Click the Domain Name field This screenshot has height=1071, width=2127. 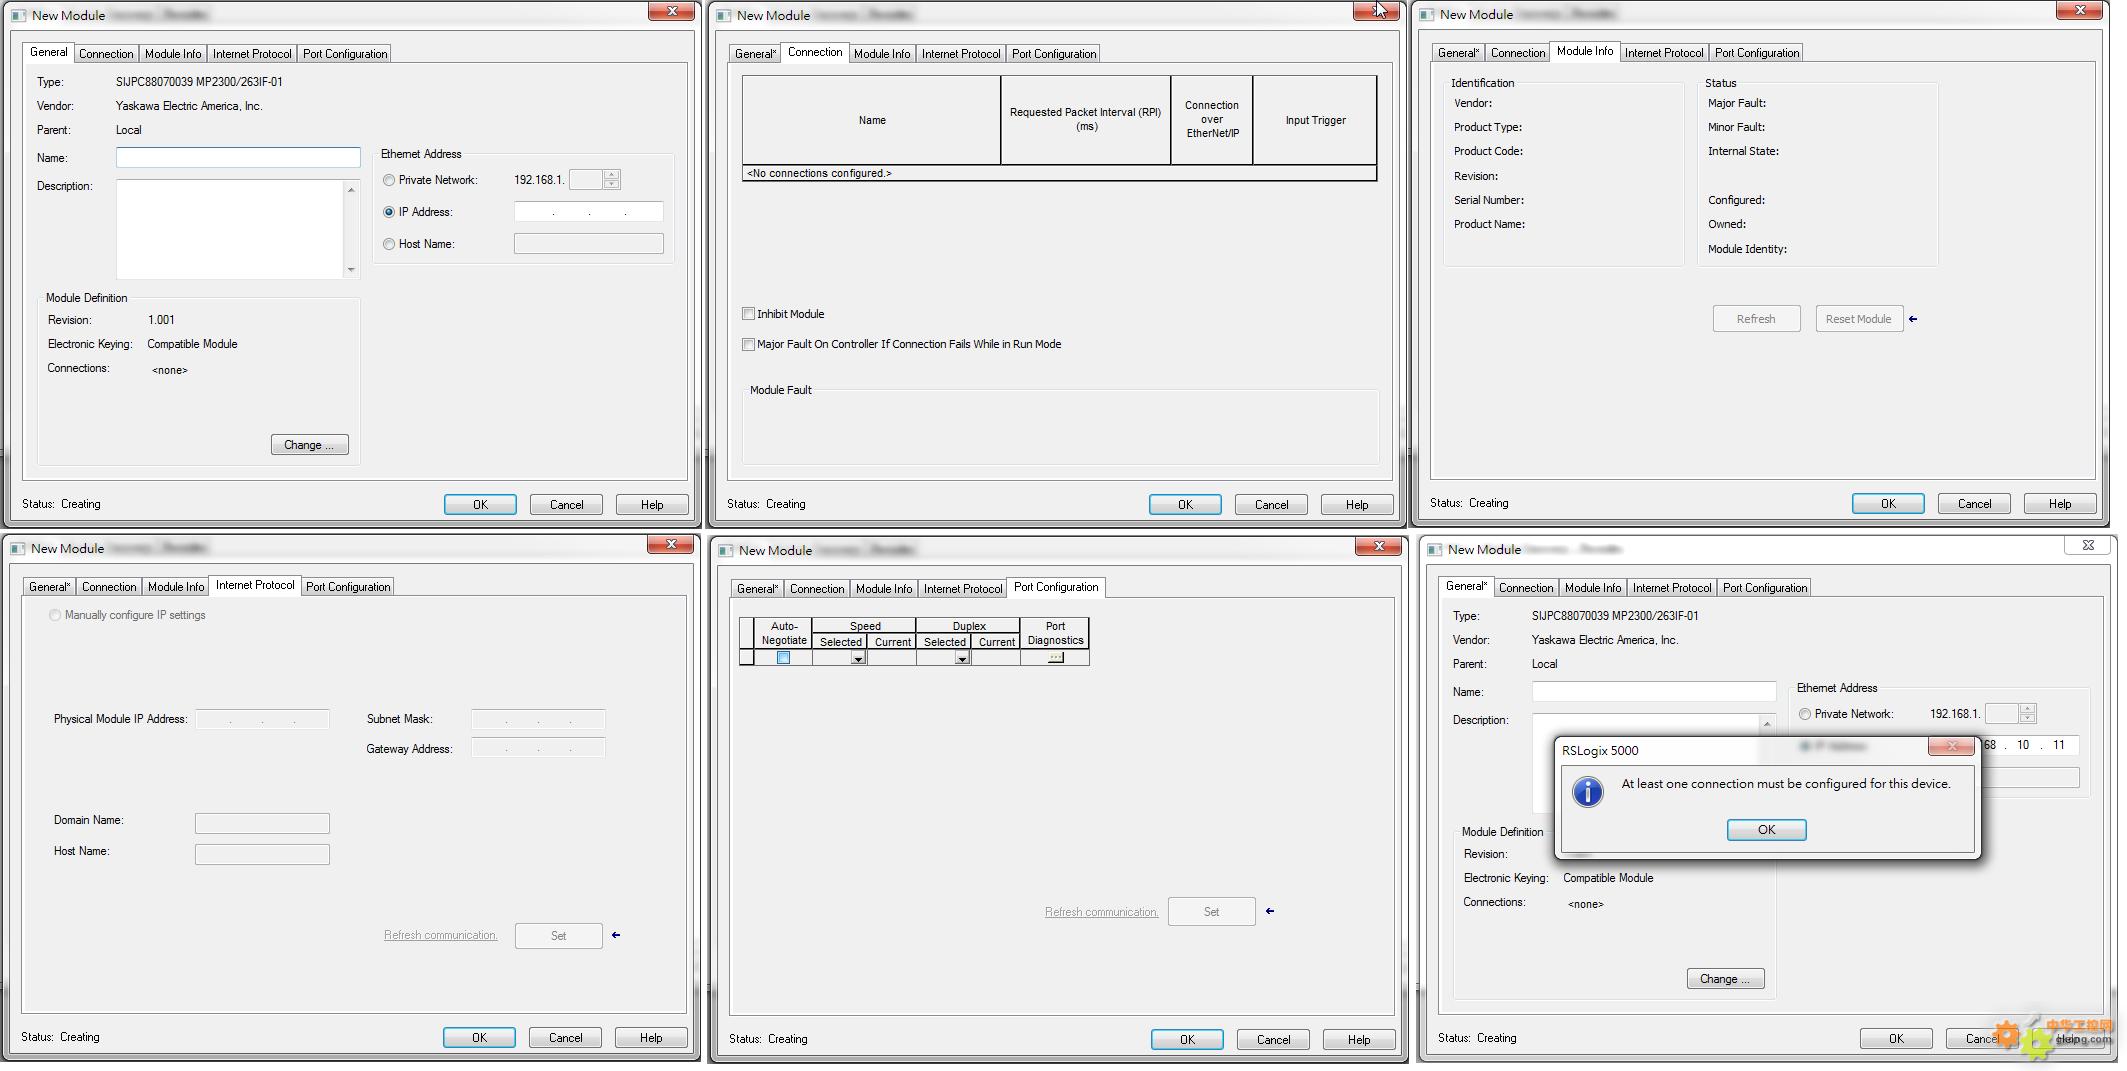point(262,823)
